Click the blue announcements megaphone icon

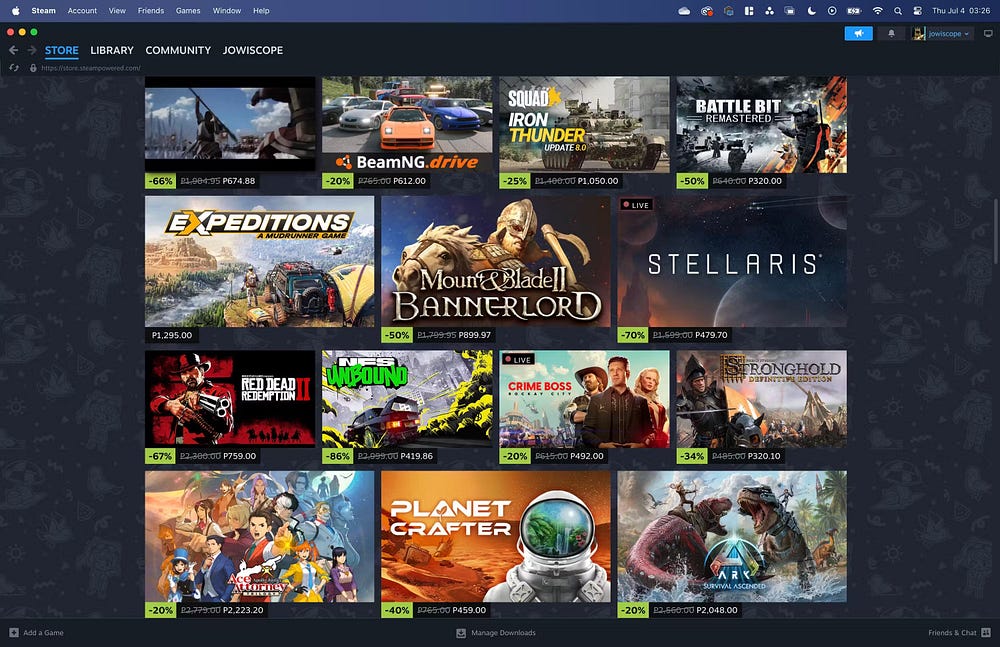click(x=858, y=33)
